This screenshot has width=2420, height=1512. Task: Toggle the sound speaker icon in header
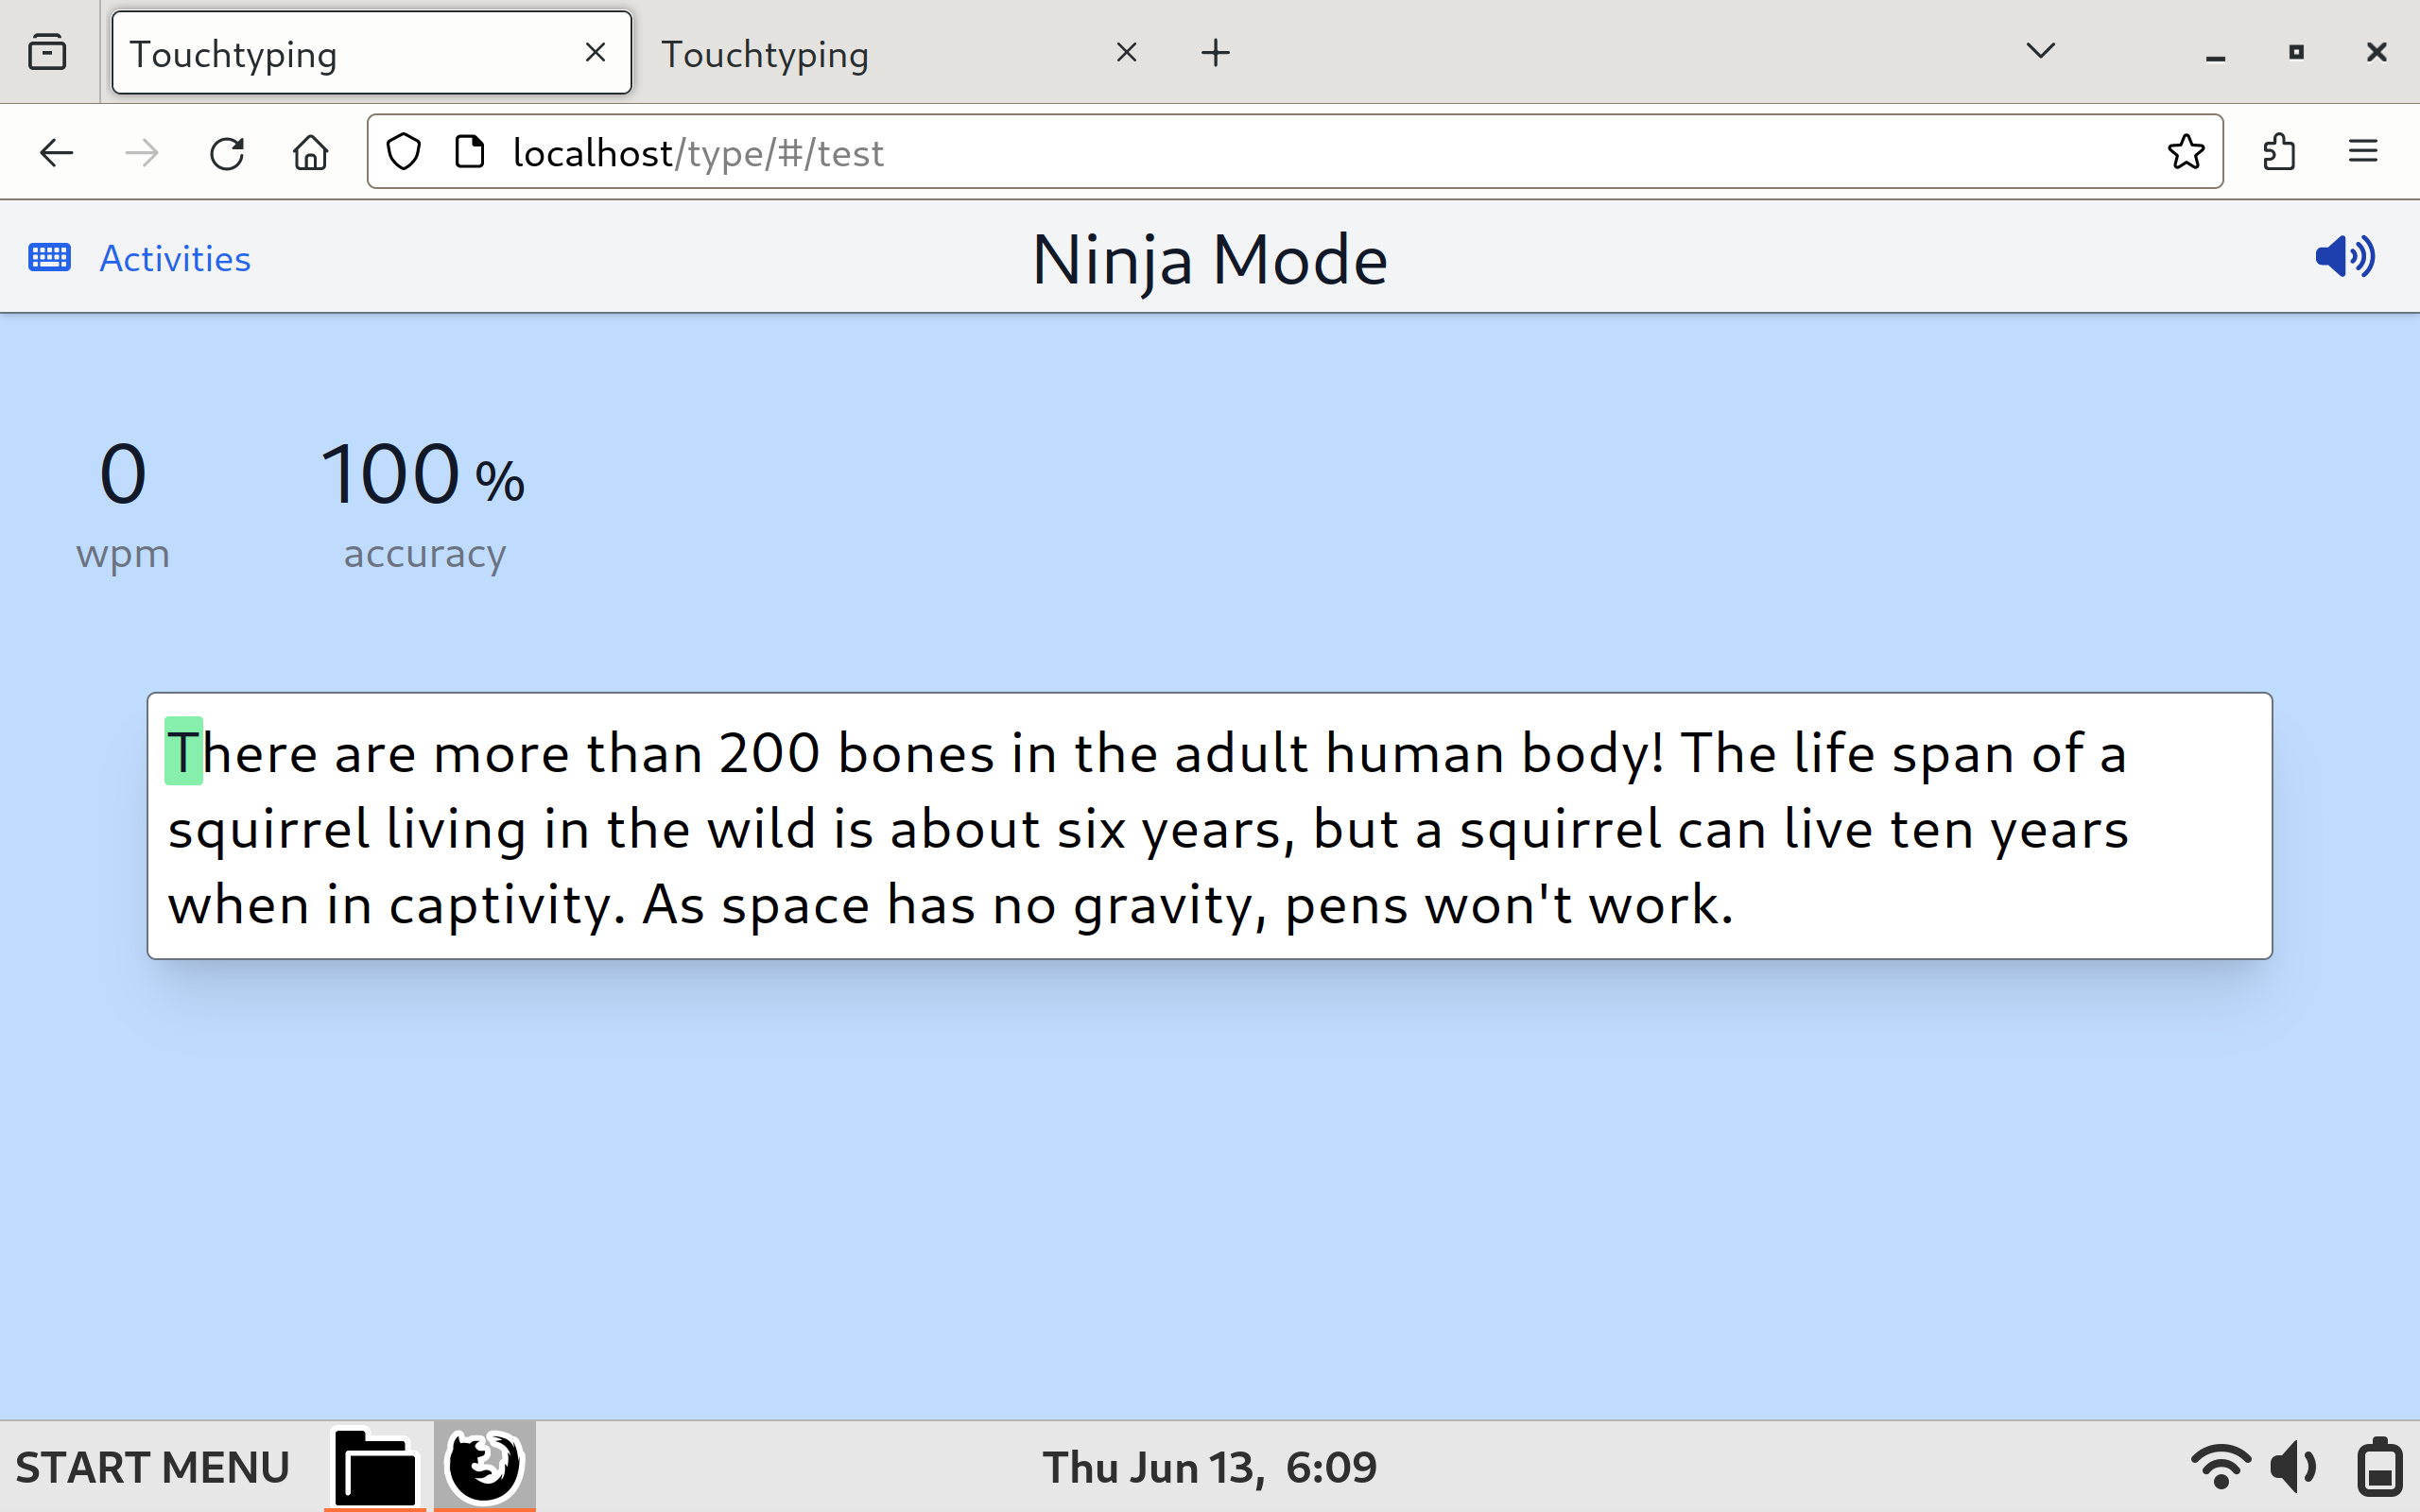coord(2344,257)
